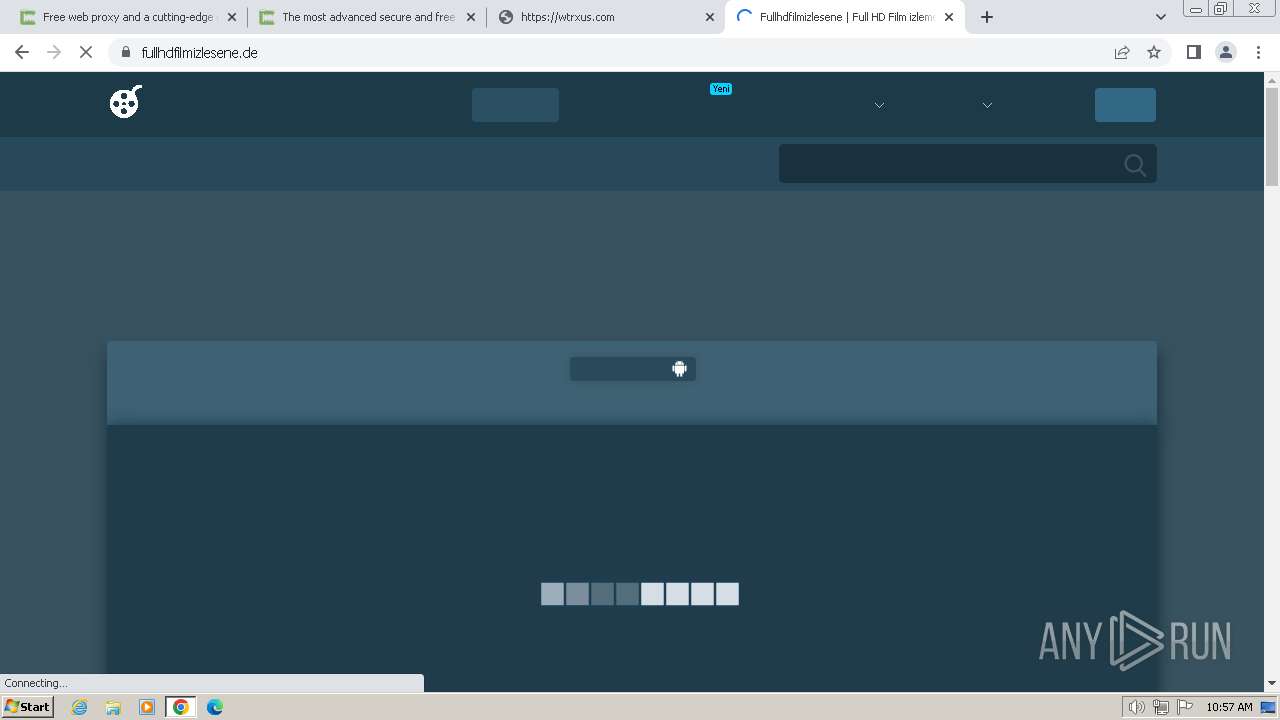The image size is (1280, 720).
Task: Open a new browser tab
Action: 987,17
